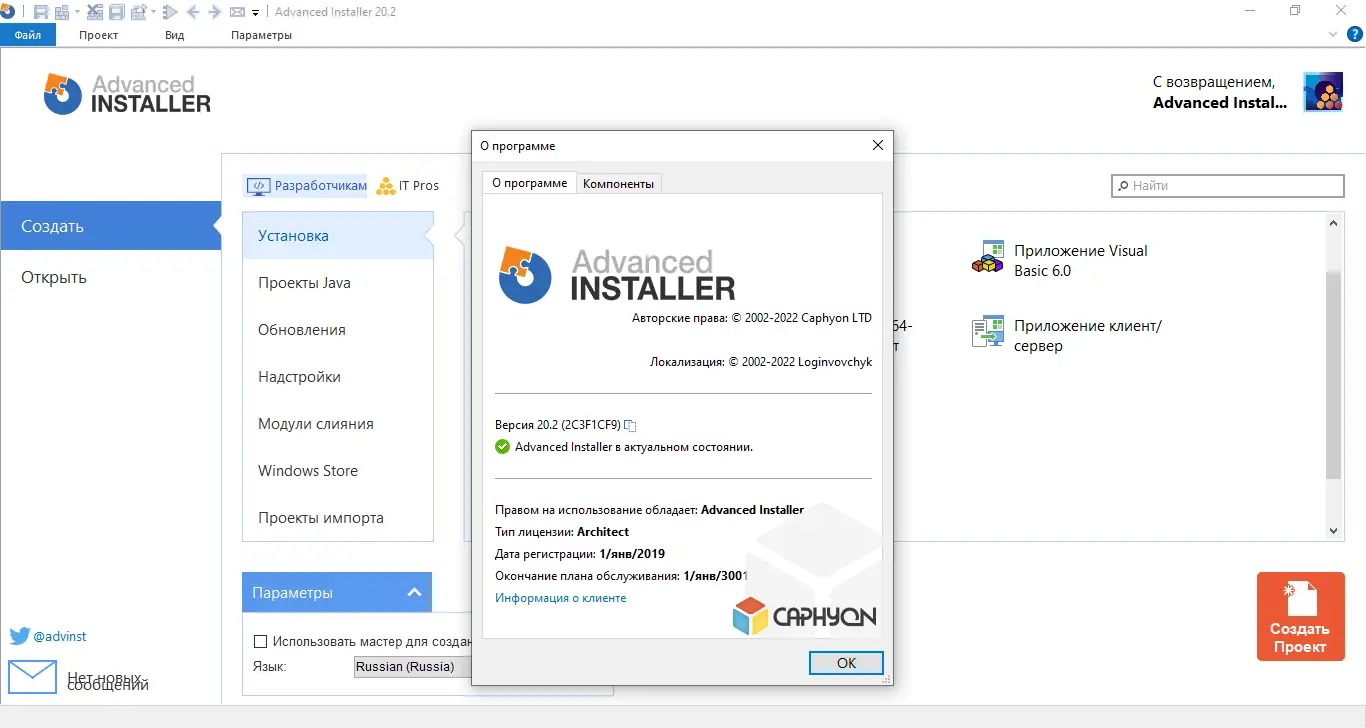
Task: Open the Customize Quick Access Toolbar dropdown arrow
Action: click(255, 13)
